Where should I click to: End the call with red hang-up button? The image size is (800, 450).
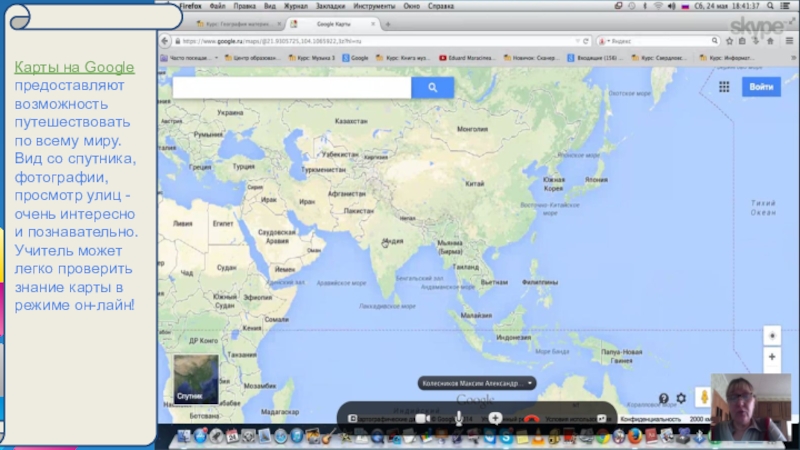(531, 419)
